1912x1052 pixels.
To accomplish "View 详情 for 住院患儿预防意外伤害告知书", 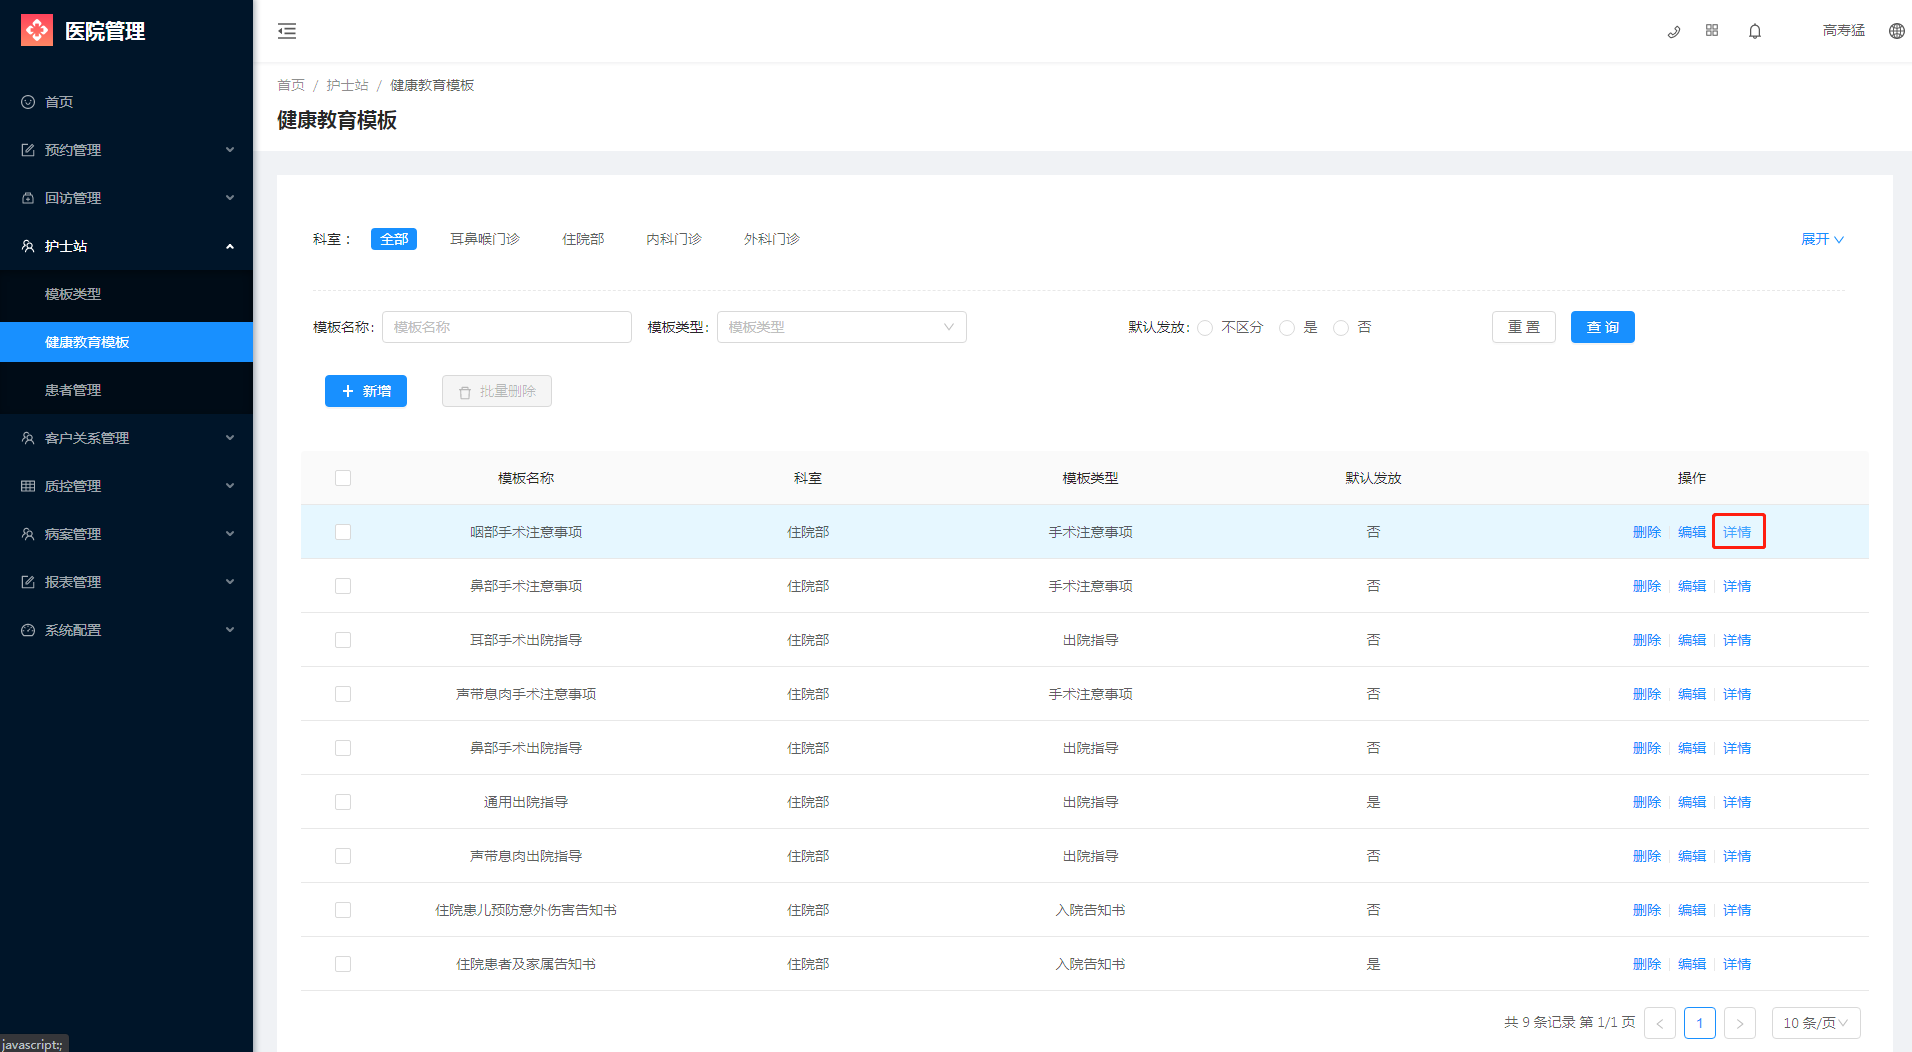I will click(1737, 910).
